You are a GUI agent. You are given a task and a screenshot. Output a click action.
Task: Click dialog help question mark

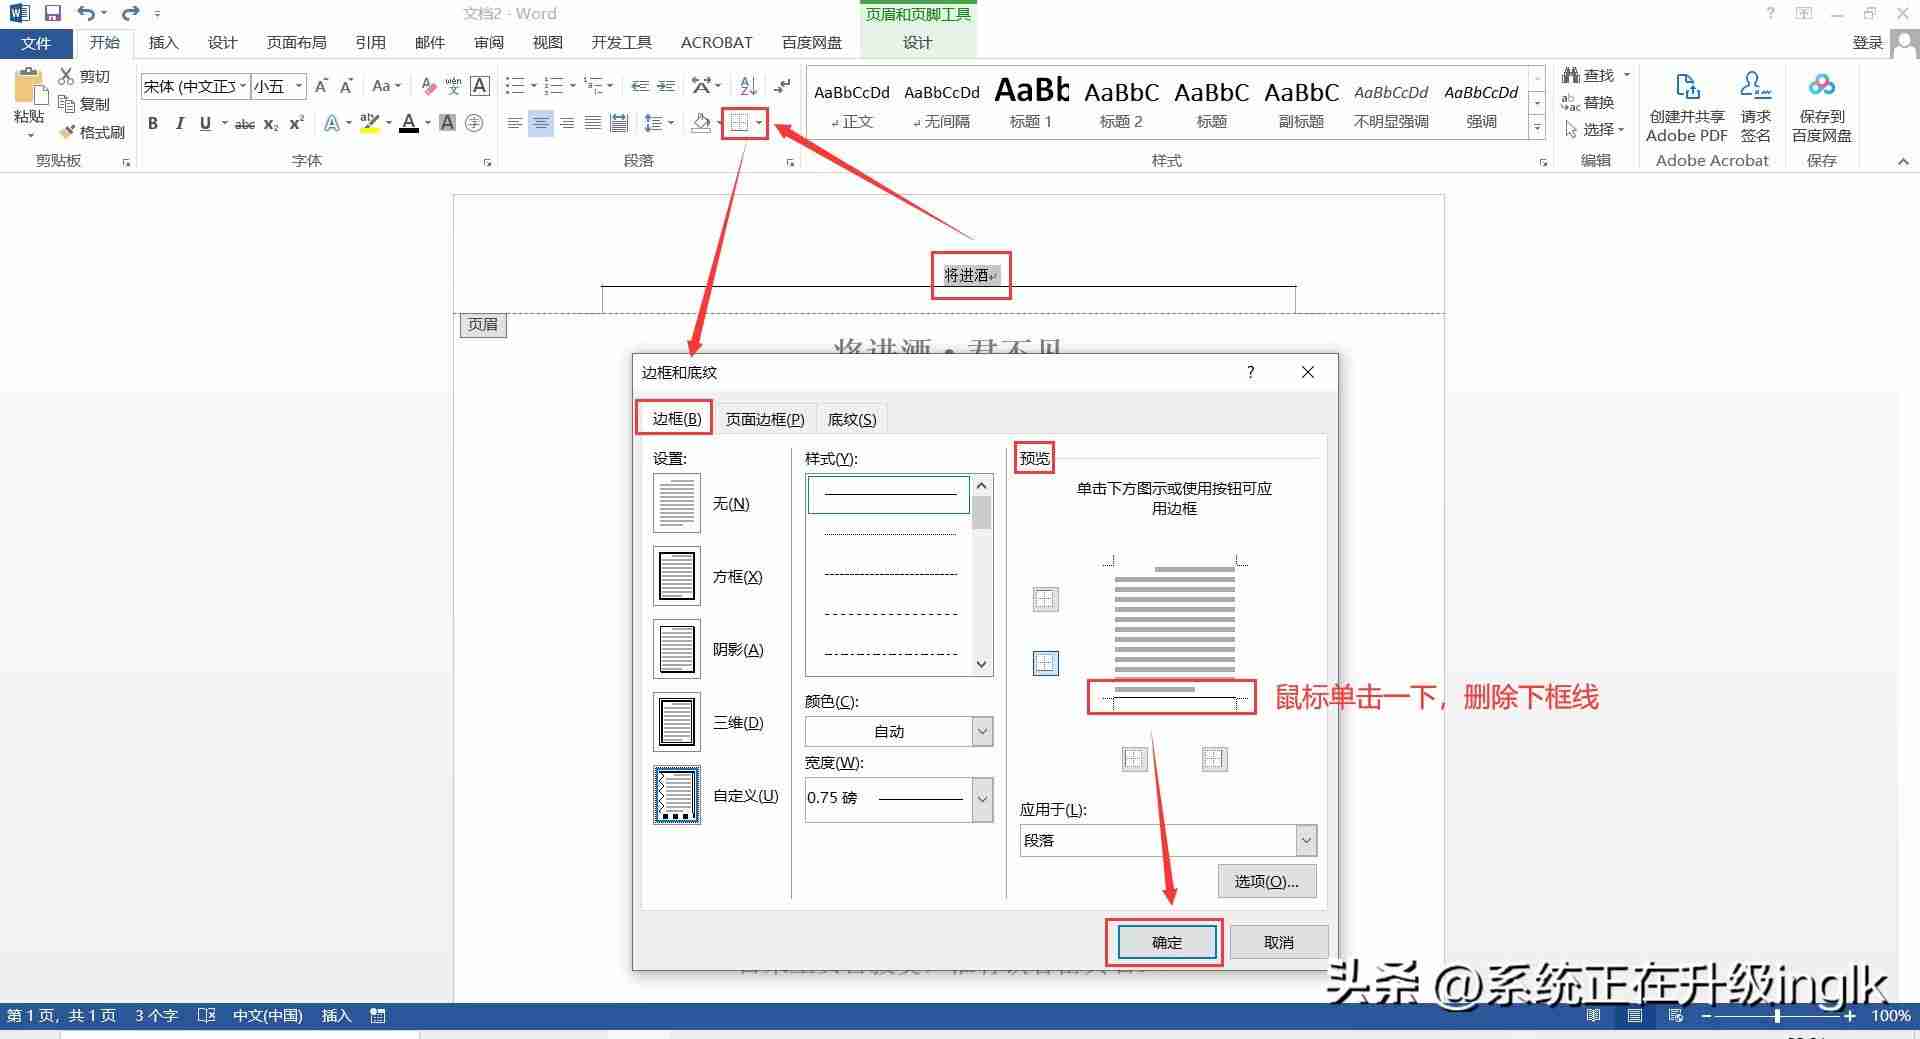coord(1250,372)
